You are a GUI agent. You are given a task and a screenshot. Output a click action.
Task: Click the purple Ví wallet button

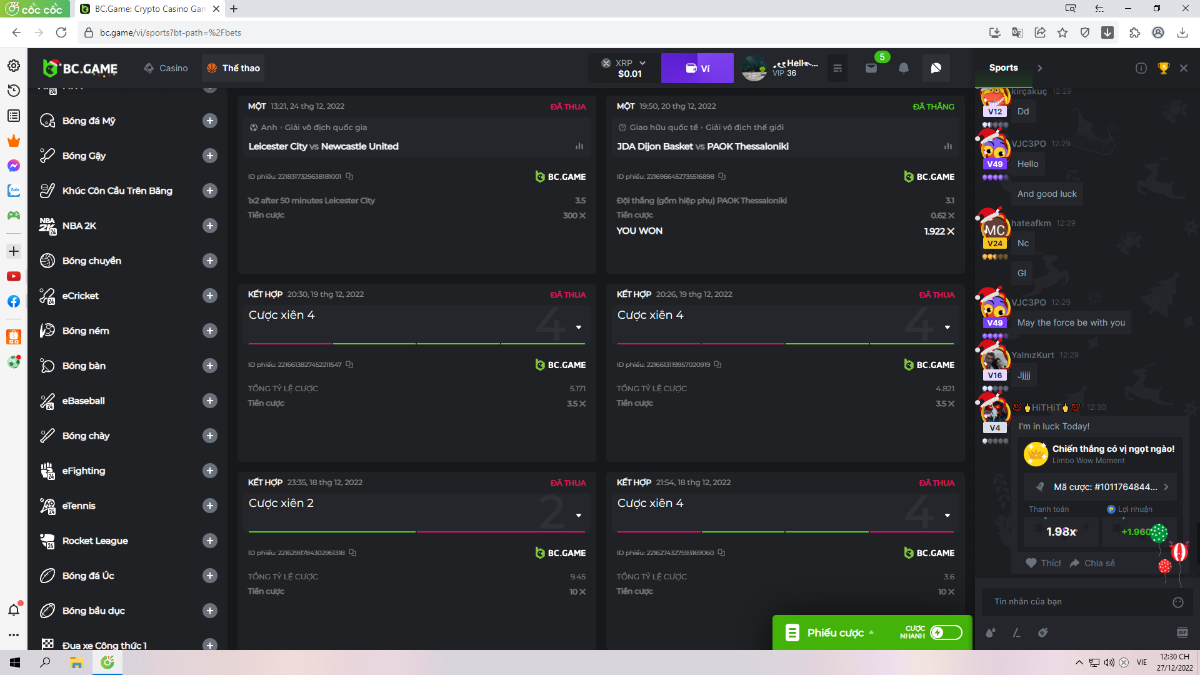coord(697,68)
